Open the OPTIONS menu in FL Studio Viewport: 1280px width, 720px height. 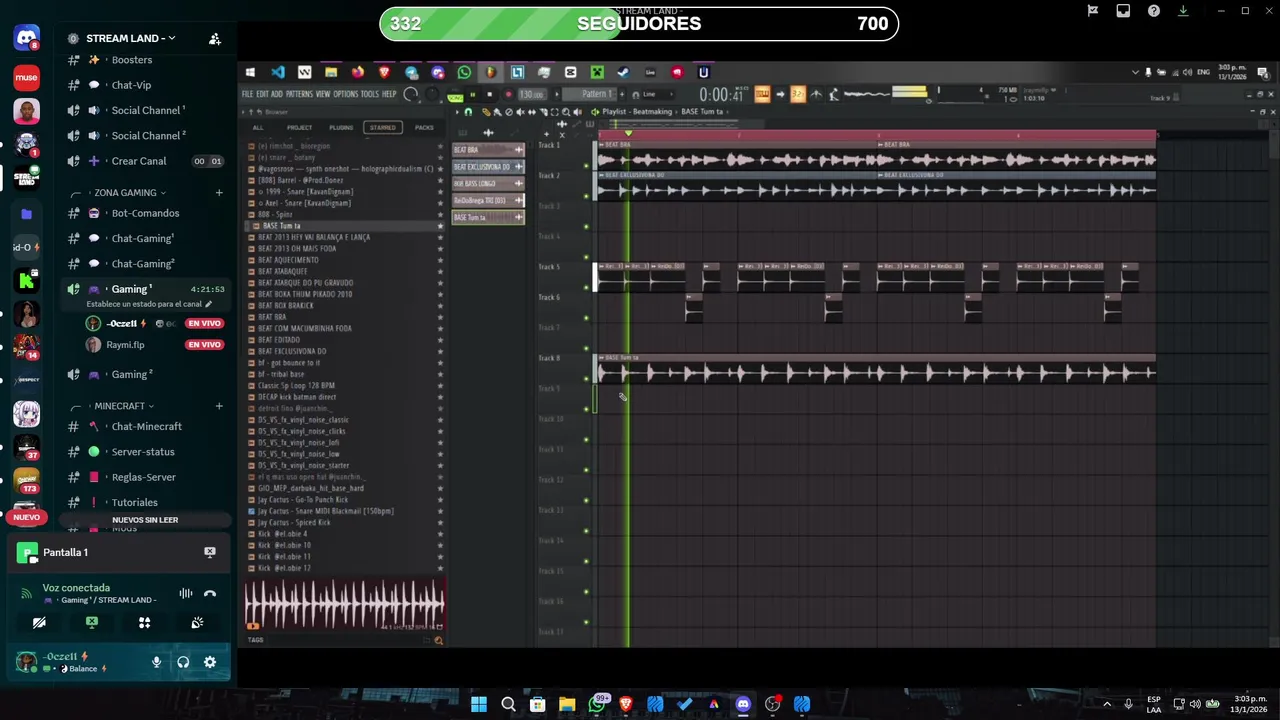coord(346,94)
